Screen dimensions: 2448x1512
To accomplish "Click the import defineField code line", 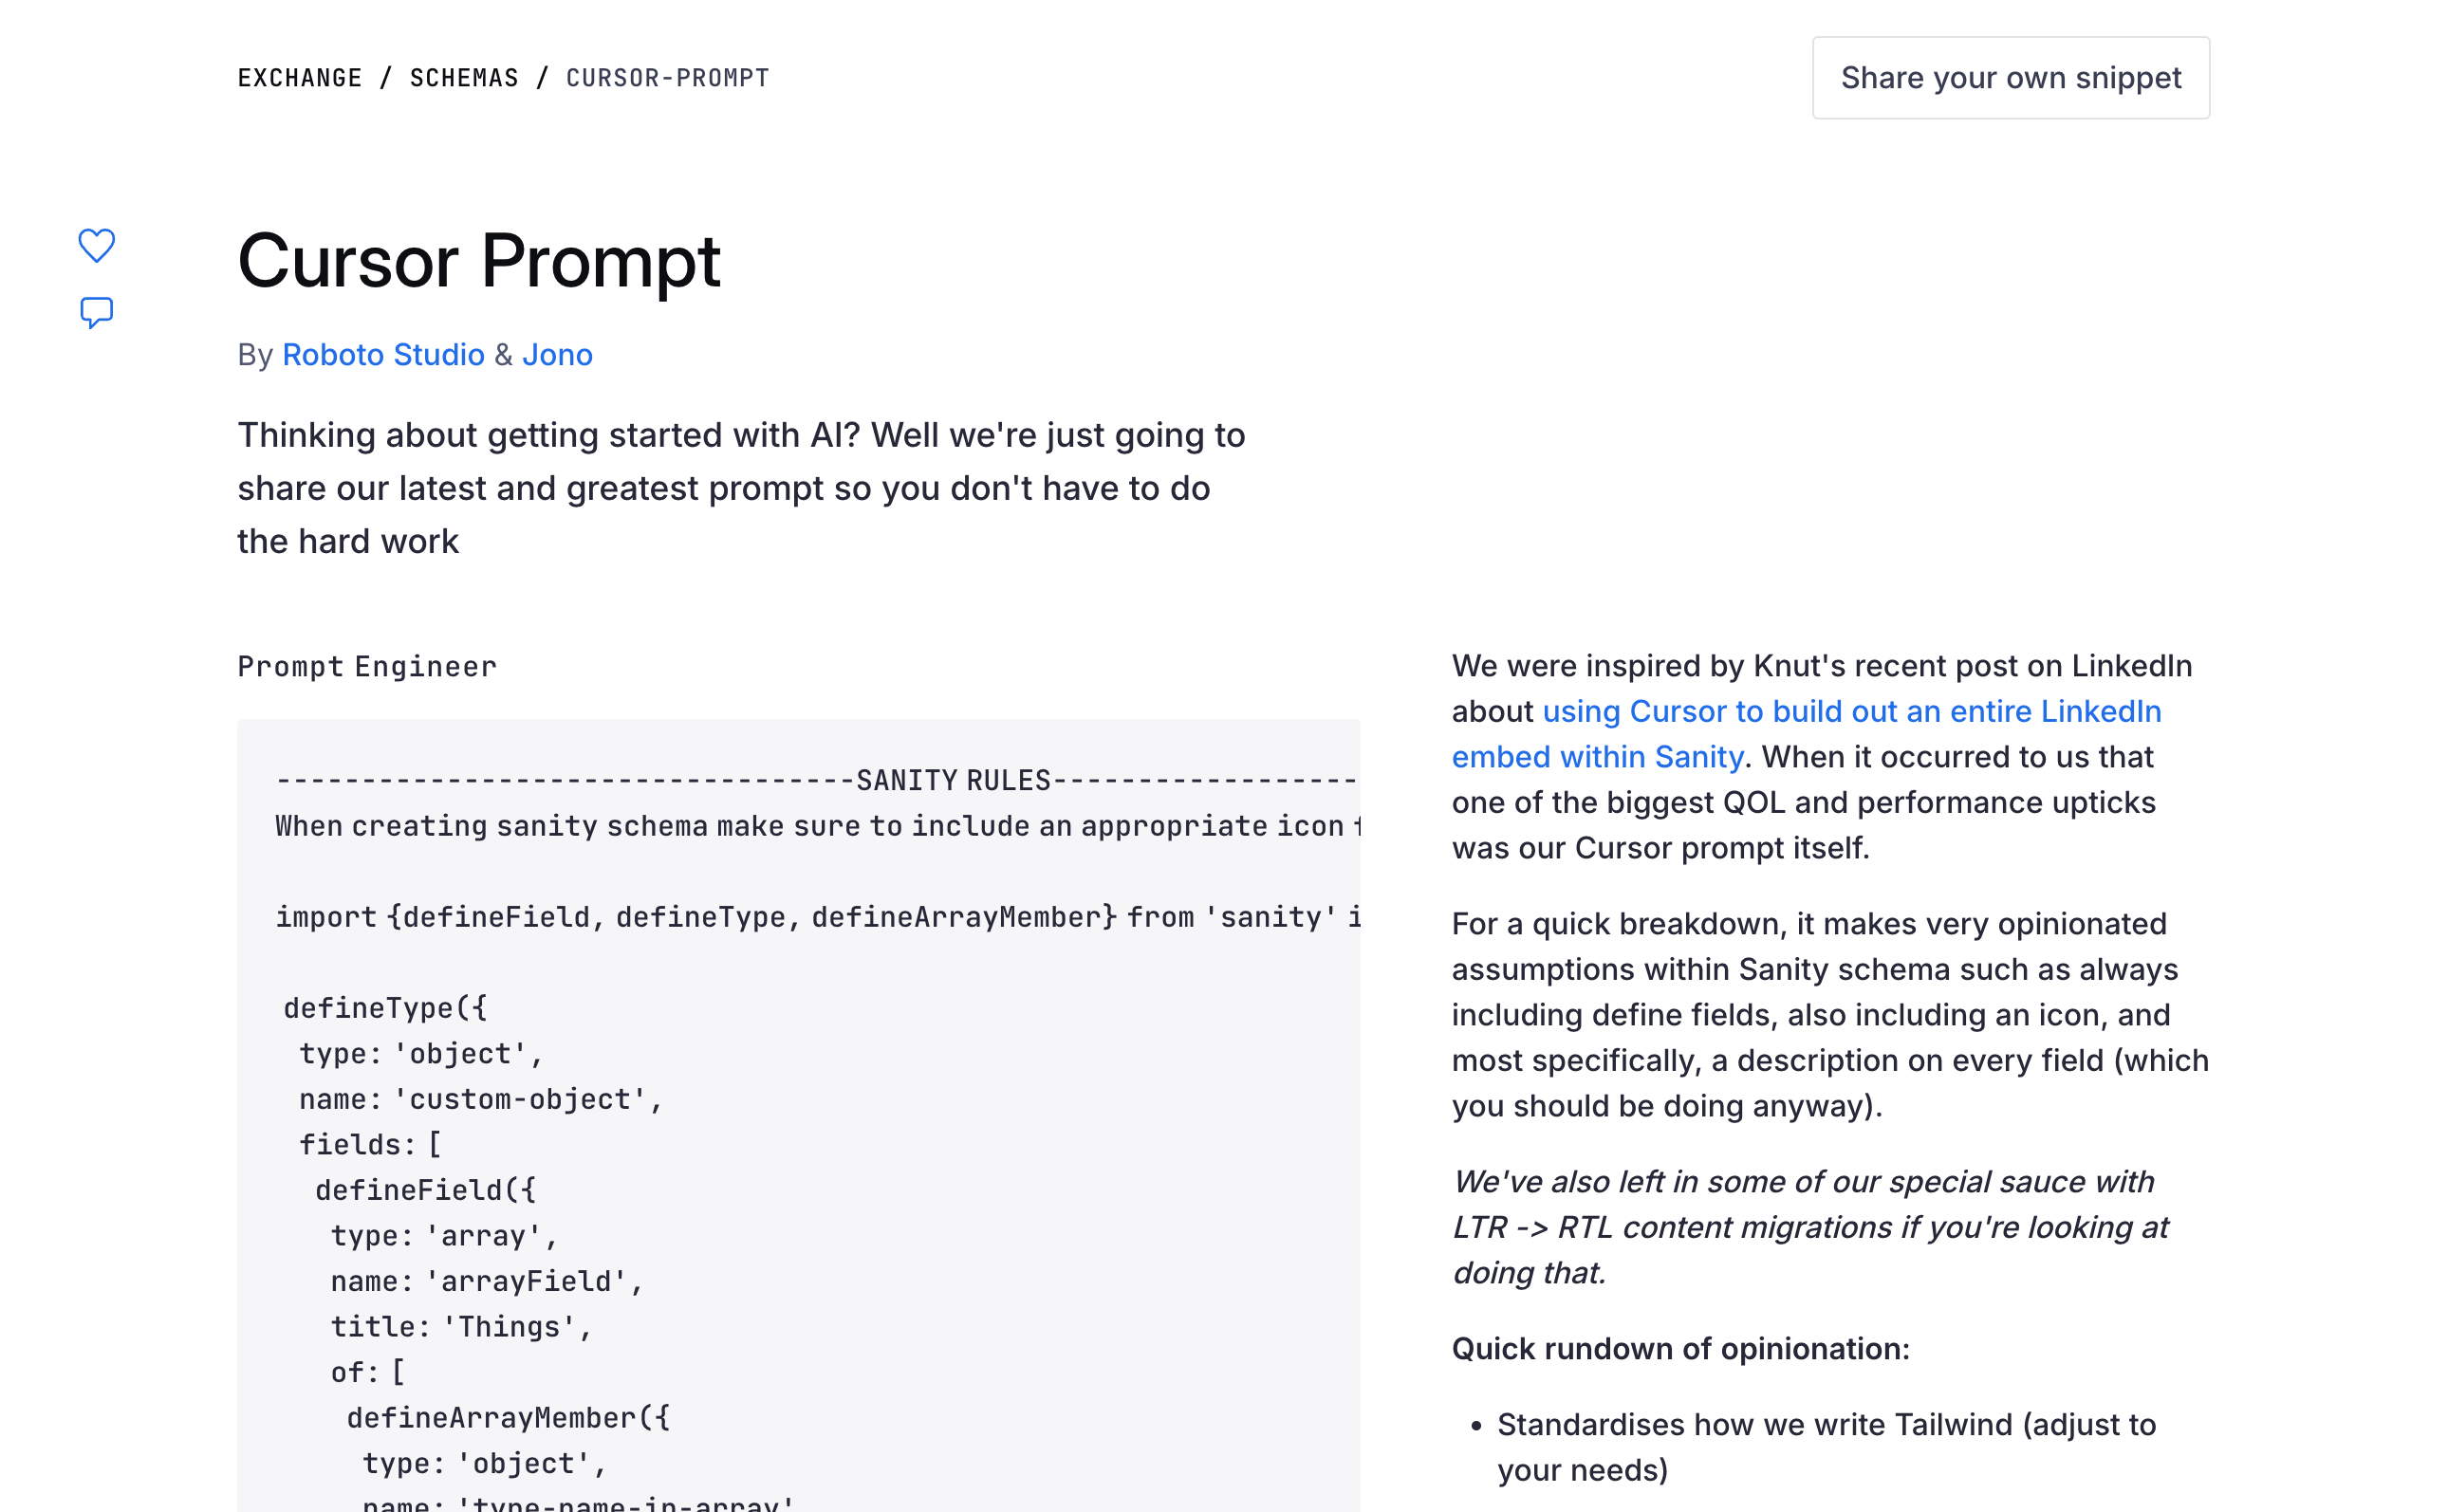I will coord(818,917).
